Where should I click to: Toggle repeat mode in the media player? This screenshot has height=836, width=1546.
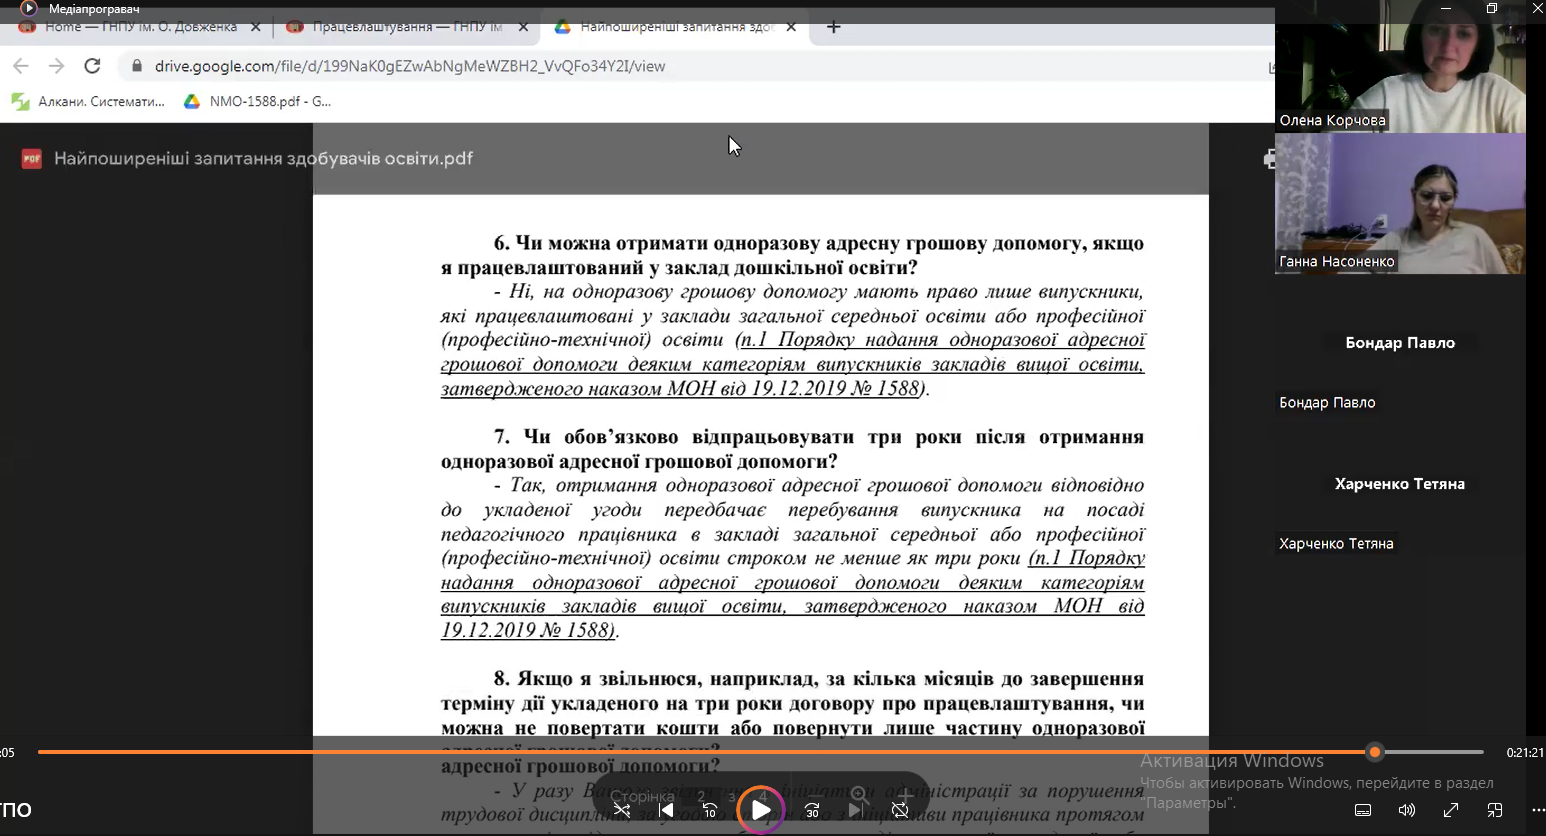click(x=900, y=810)
